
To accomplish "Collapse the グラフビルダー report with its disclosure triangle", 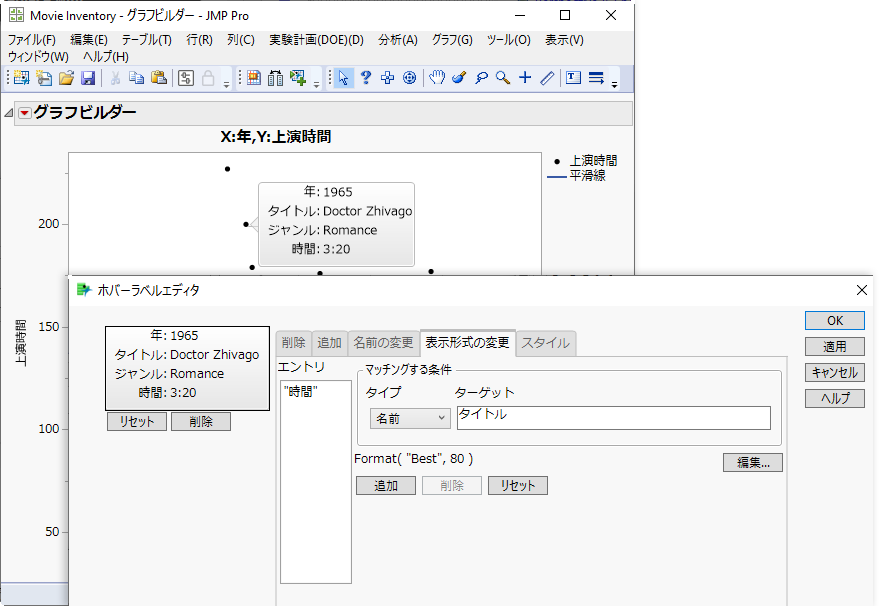I will (8, 114).
